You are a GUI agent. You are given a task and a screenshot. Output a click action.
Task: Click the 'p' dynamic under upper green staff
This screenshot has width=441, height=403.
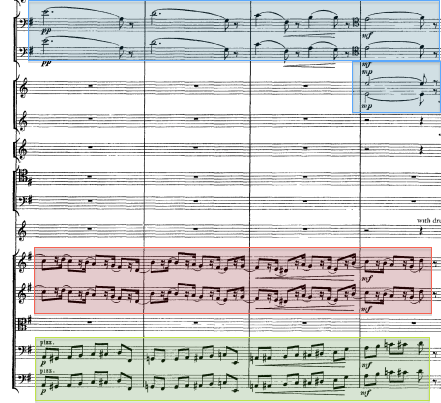click(43, 364)
